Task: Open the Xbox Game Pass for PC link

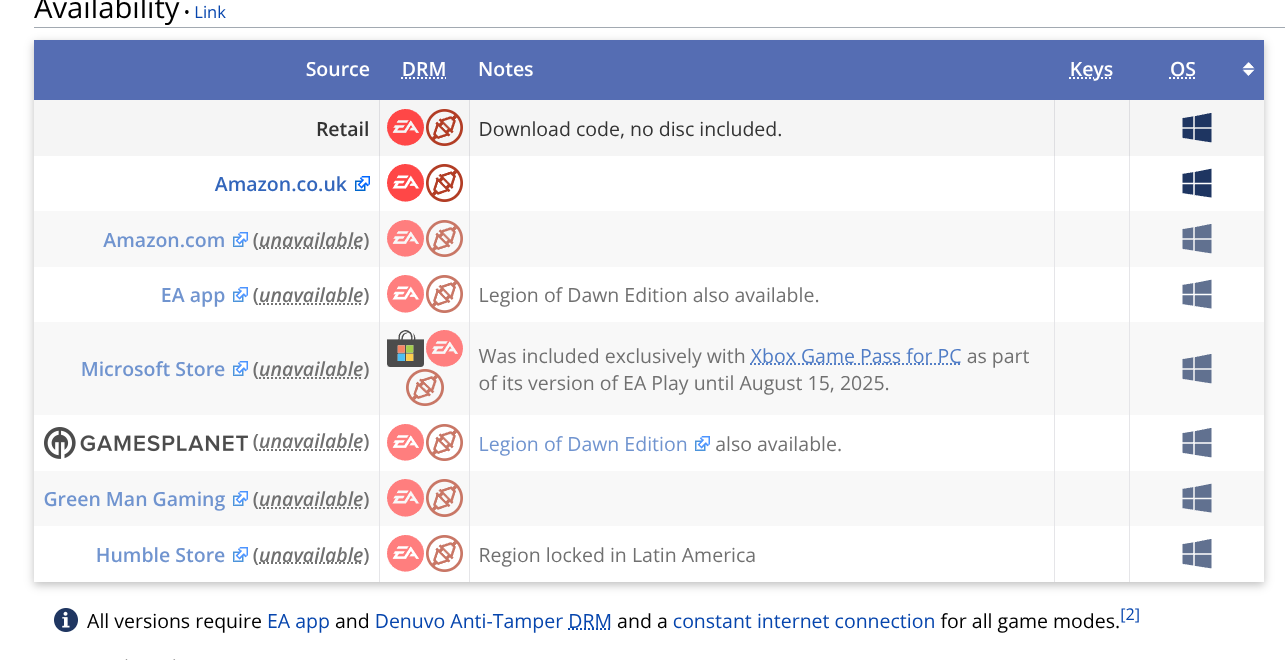Action: coord(855,356)
